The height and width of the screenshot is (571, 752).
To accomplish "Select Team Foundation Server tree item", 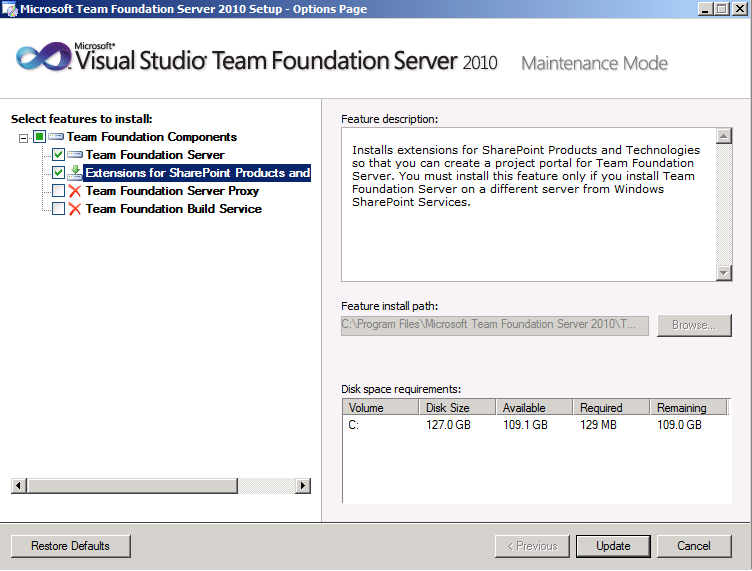I will (155, 155).
